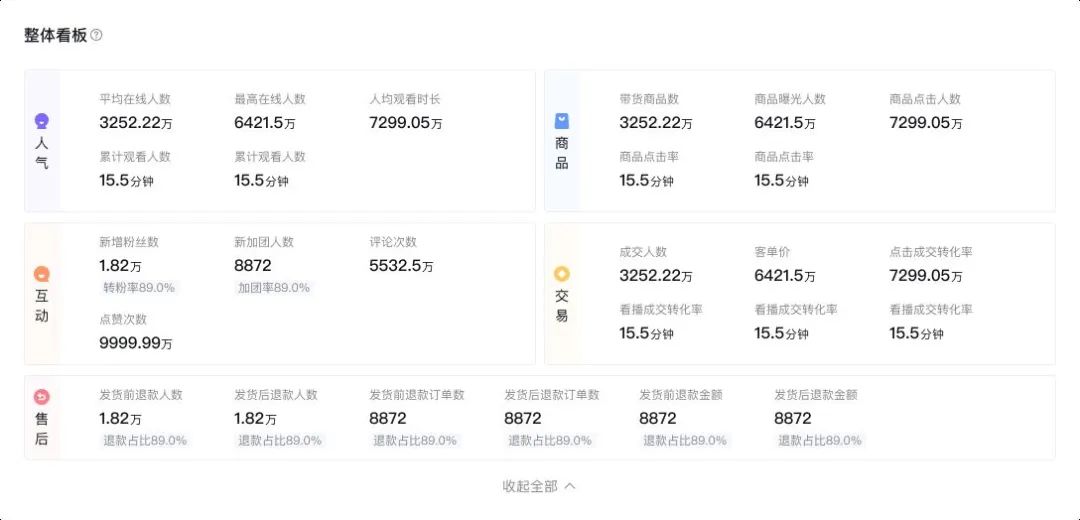The height and width of the screenshot is (520, 1080).
Task: Select the 转粉率89.0% tag
Action: click(139, 288)
